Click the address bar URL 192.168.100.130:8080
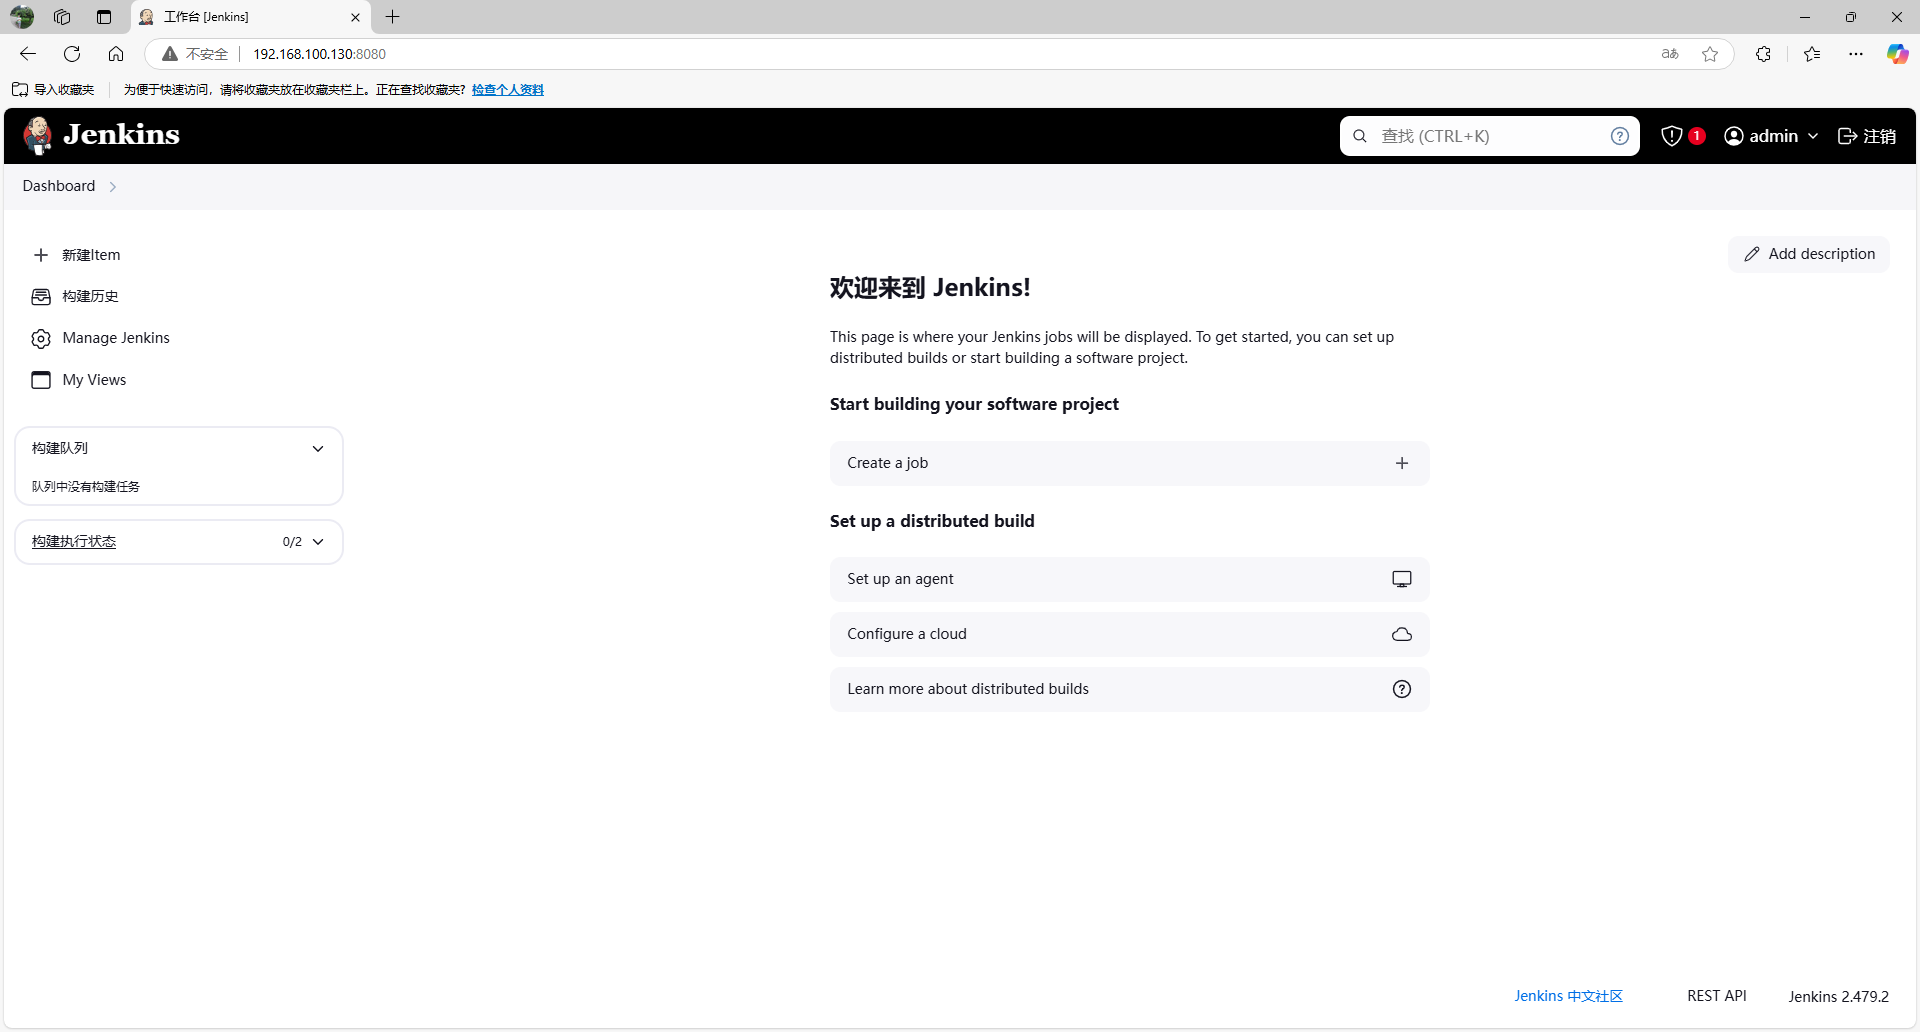Image resolution: width=1920 pixels, height=1032 pixels. pyautogui.click(x=319, y=54)
